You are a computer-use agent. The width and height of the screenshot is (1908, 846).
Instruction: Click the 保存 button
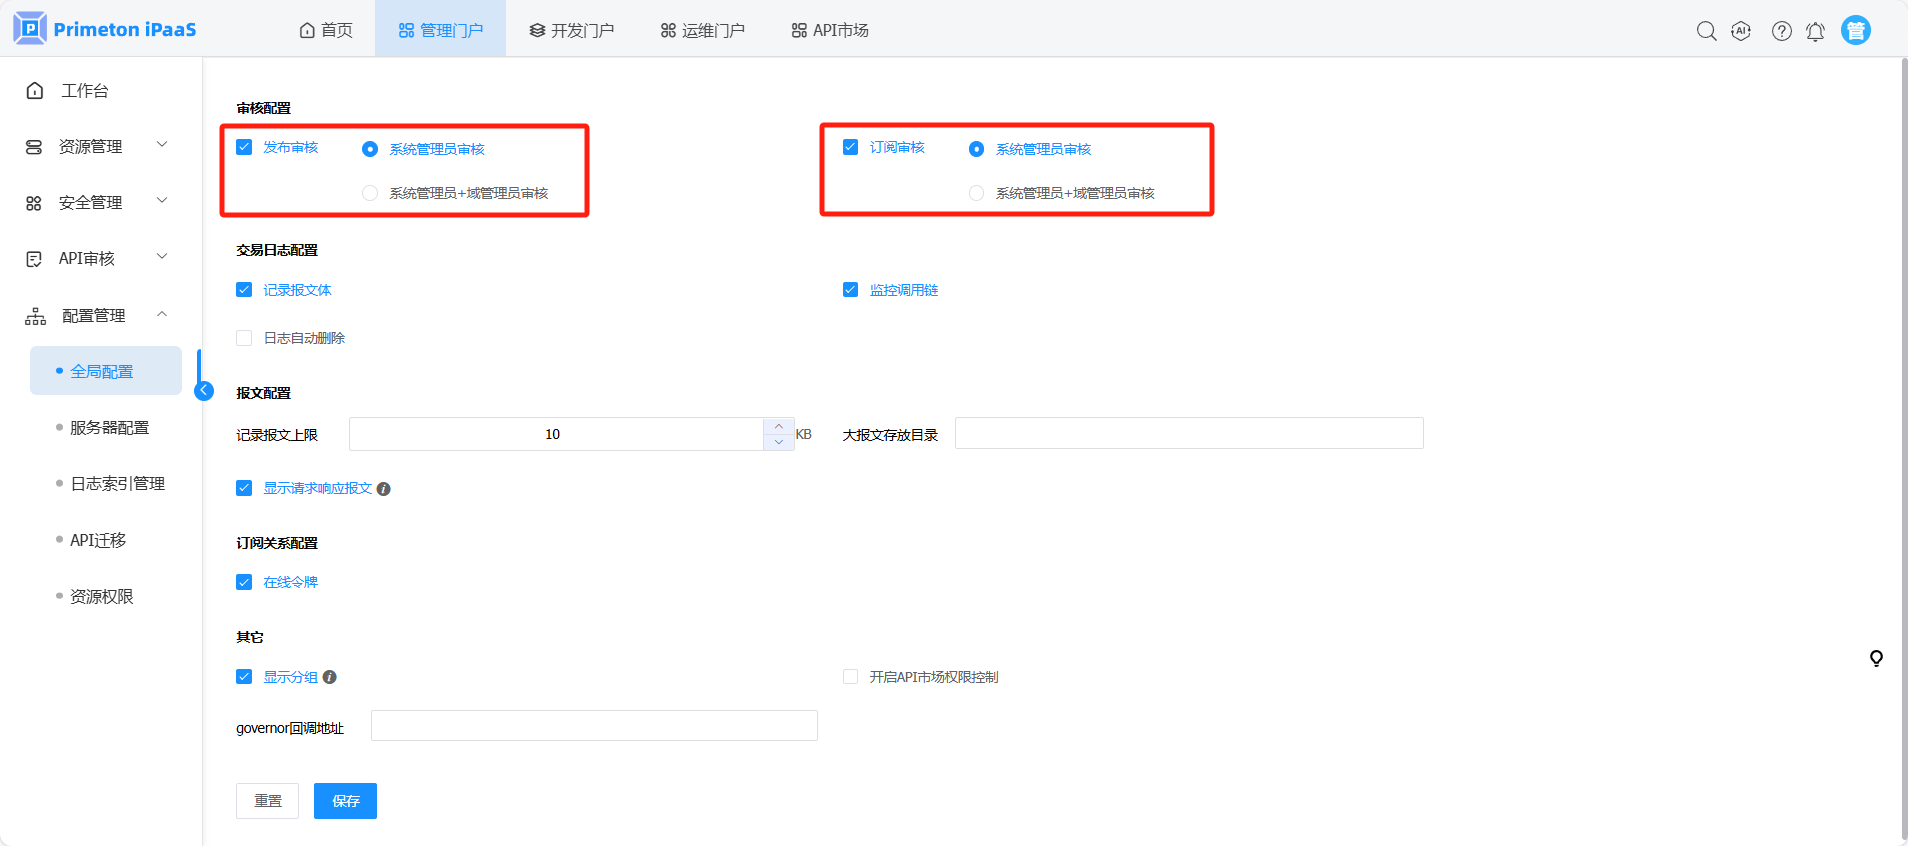(345, 801)
